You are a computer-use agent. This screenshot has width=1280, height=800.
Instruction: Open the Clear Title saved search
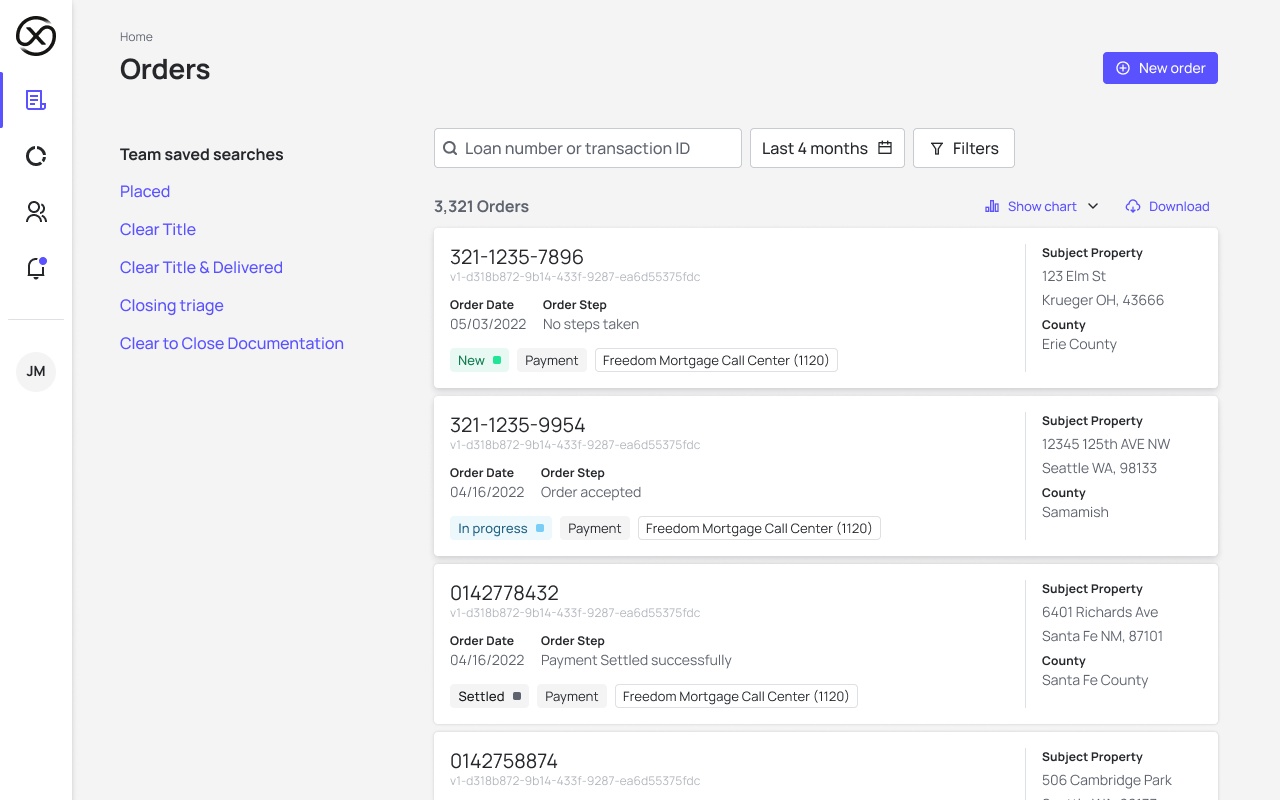[158, 229]
